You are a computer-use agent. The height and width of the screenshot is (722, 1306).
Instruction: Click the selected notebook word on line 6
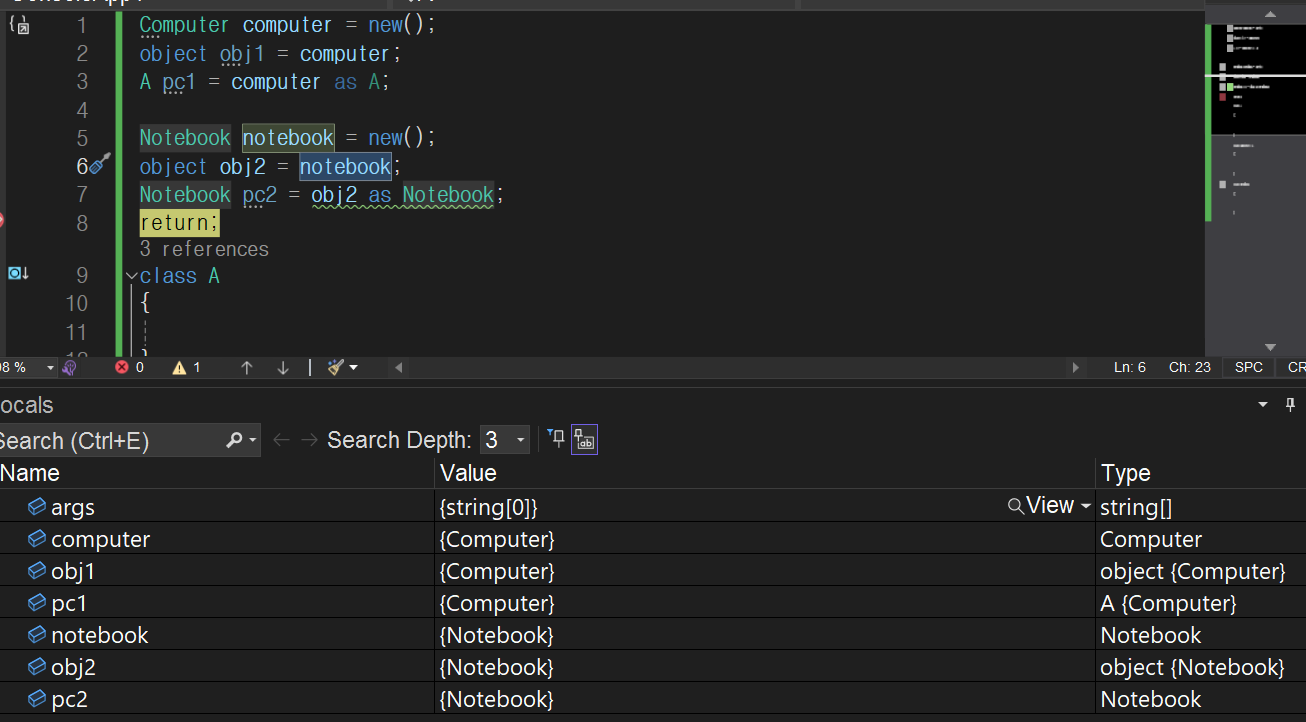[345, 166]
